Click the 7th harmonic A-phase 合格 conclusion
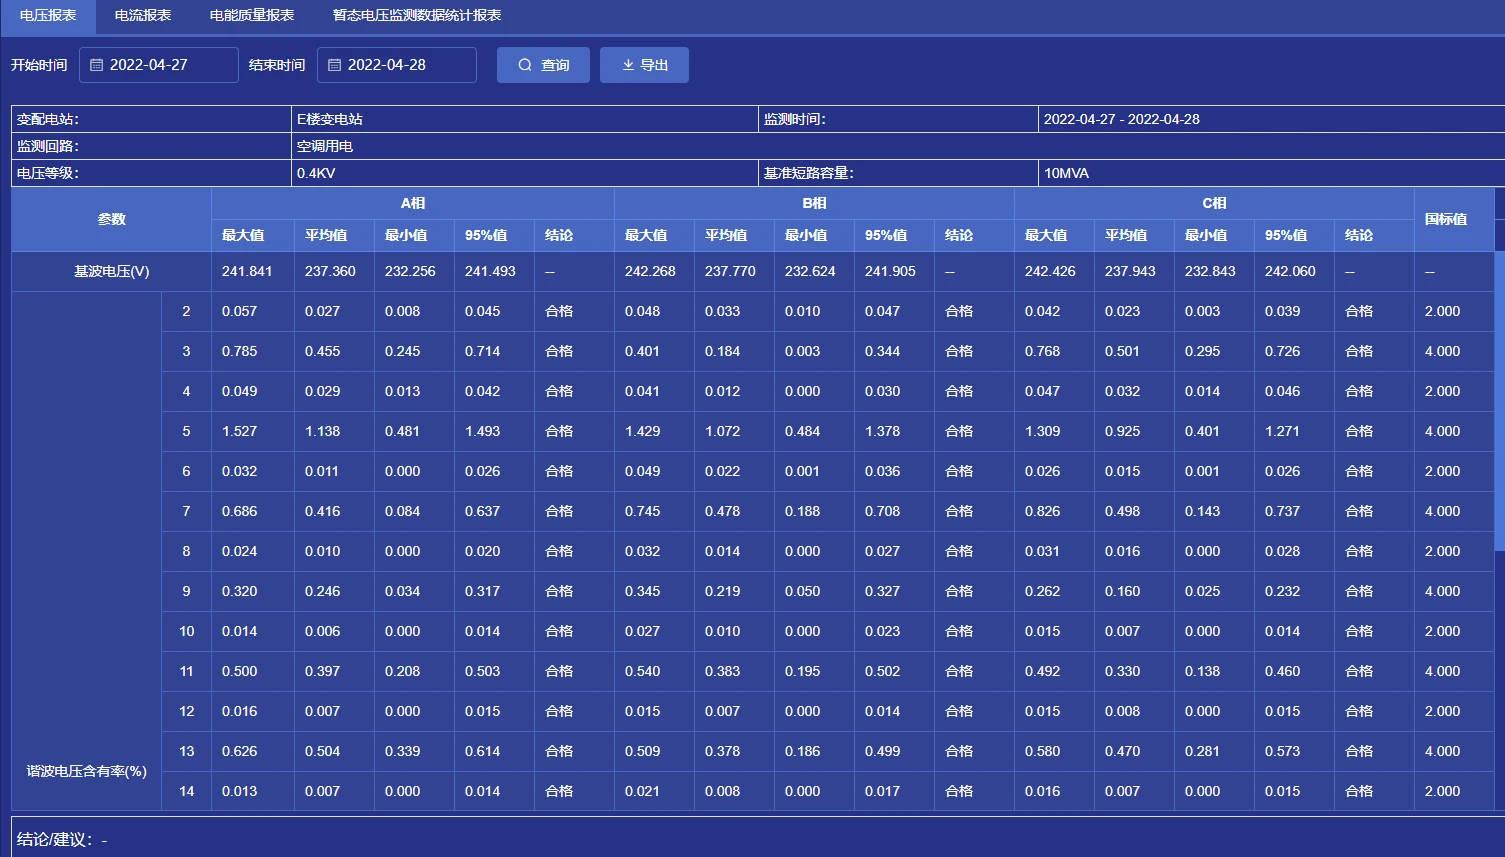 coord(559,511)
